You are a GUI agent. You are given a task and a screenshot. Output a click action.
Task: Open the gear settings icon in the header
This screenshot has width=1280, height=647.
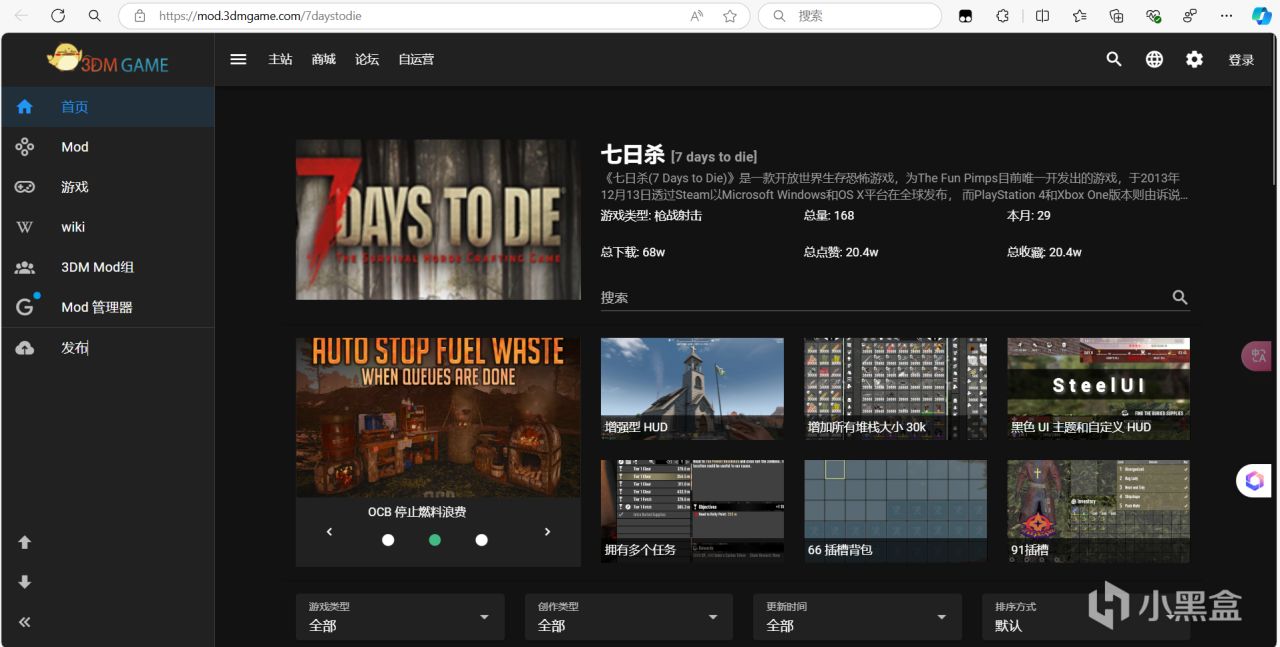(1194, 59)
